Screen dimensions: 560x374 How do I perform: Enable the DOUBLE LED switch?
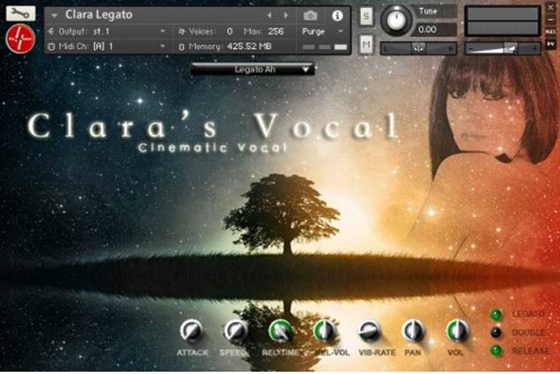pyautogui.click(x=496, y=333)
